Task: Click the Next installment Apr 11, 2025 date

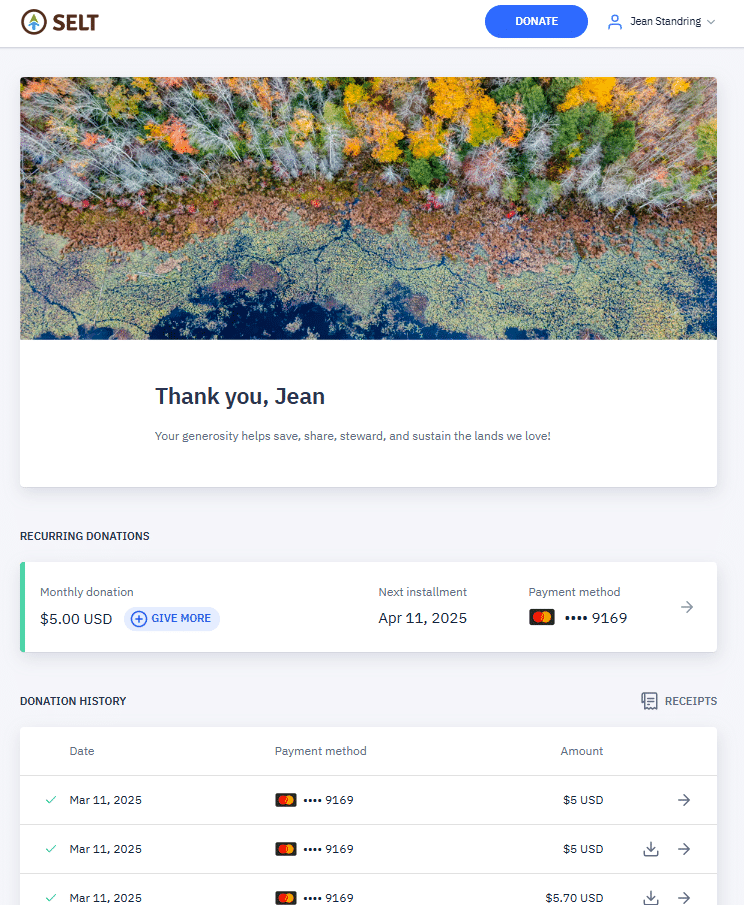Action: click(x=422, y=618)
